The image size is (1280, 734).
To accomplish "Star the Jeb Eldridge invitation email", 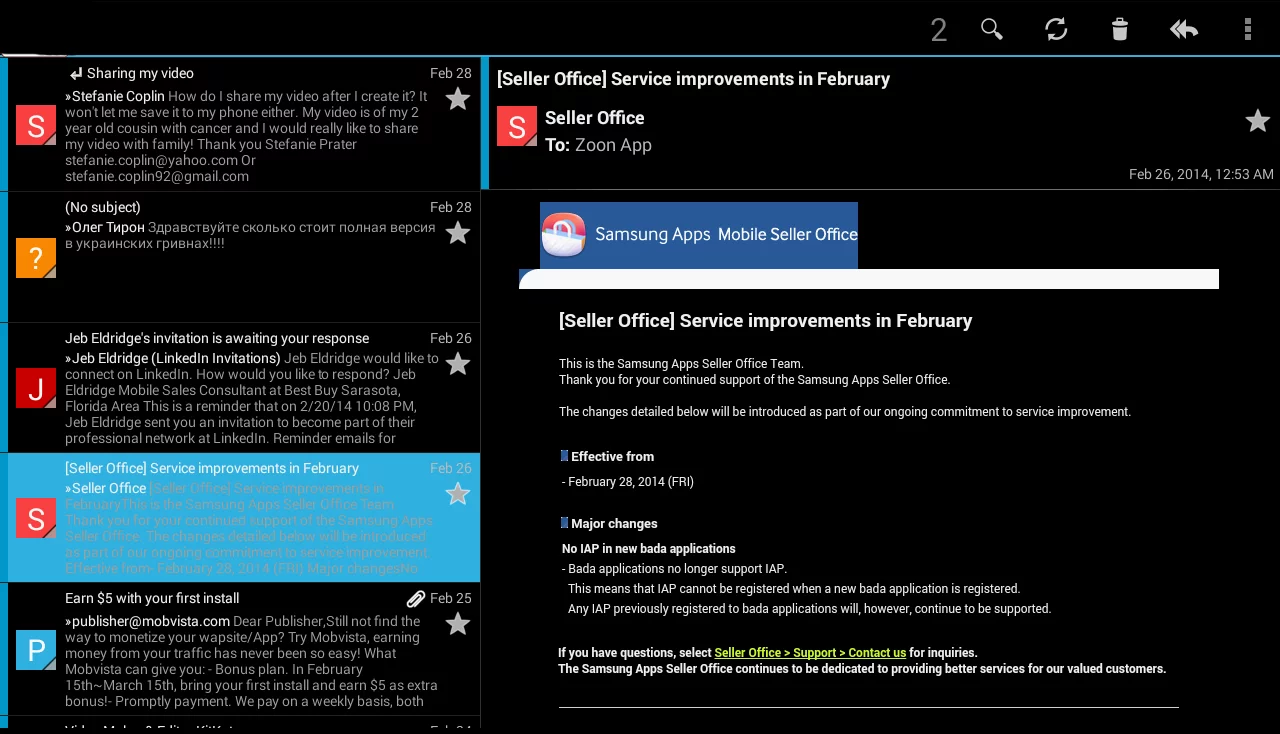I will tap(458, 363).
